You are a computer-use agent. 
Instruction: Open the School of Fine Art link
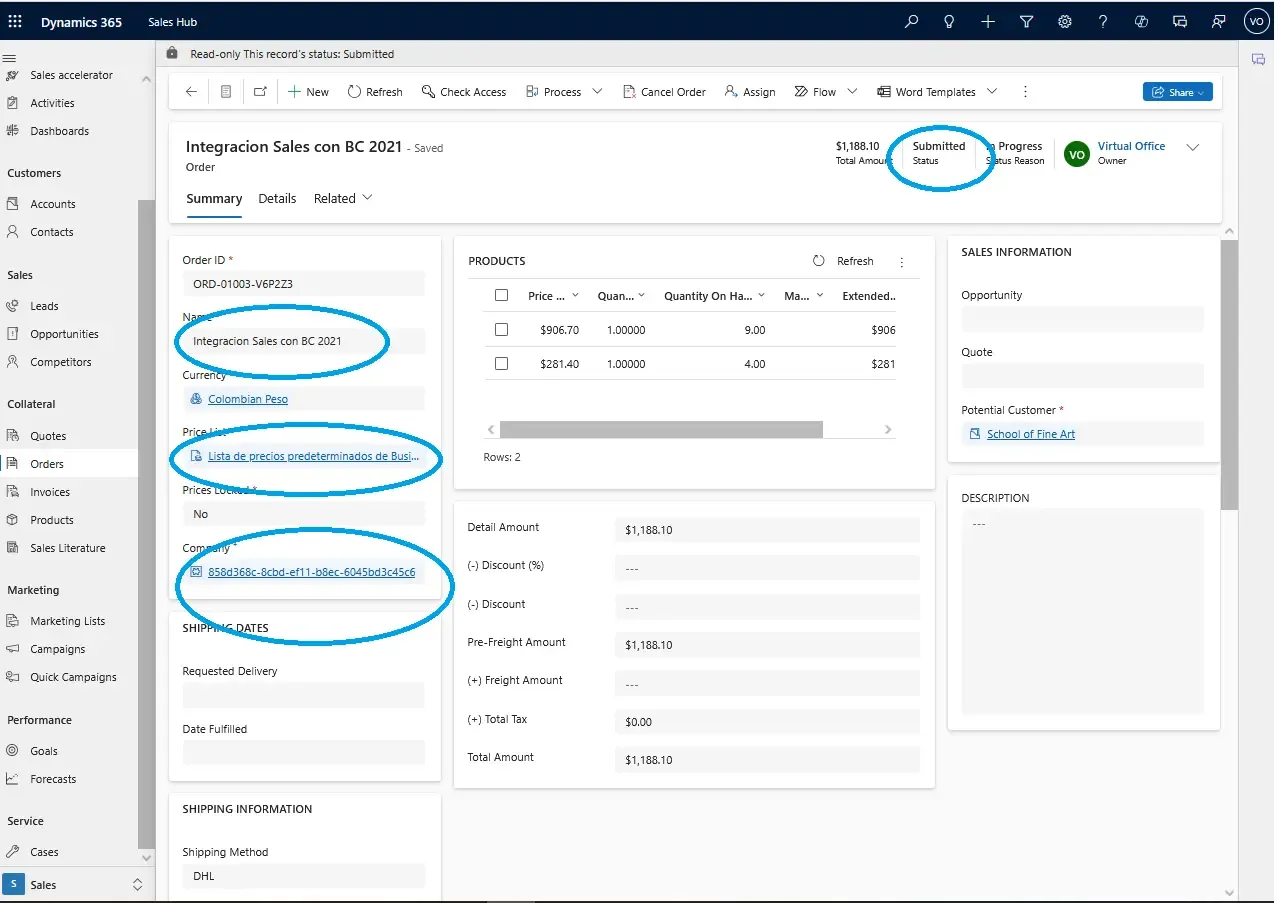pos(1030,434)
